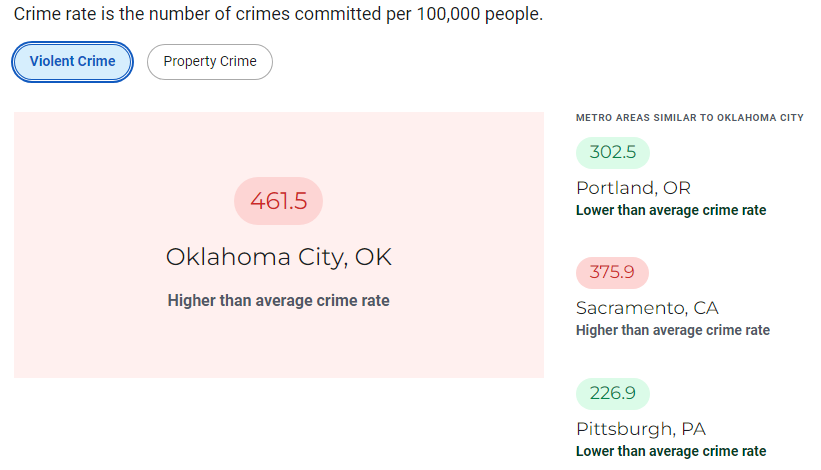The width and height of the screenshot is (821, 470).
Task: Switch to the Property Crime option
Action: [209, 61]
